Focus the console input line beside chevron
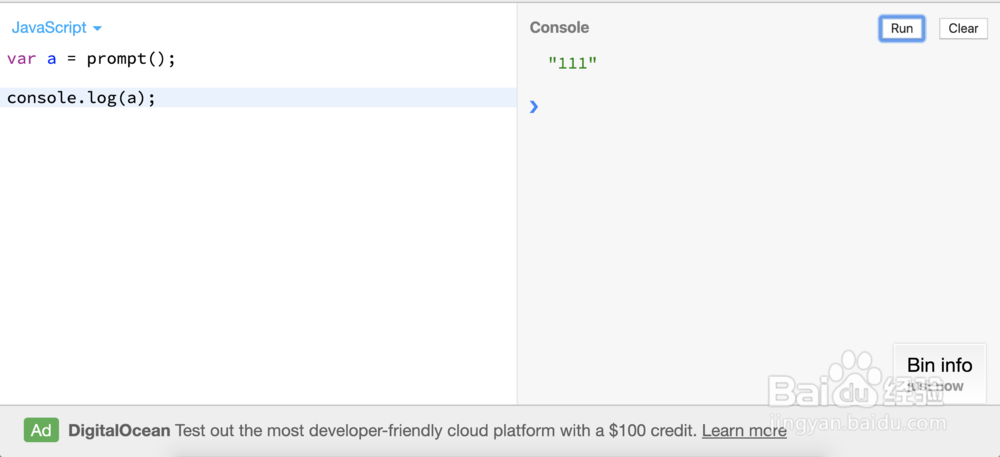 coord(700,106)
